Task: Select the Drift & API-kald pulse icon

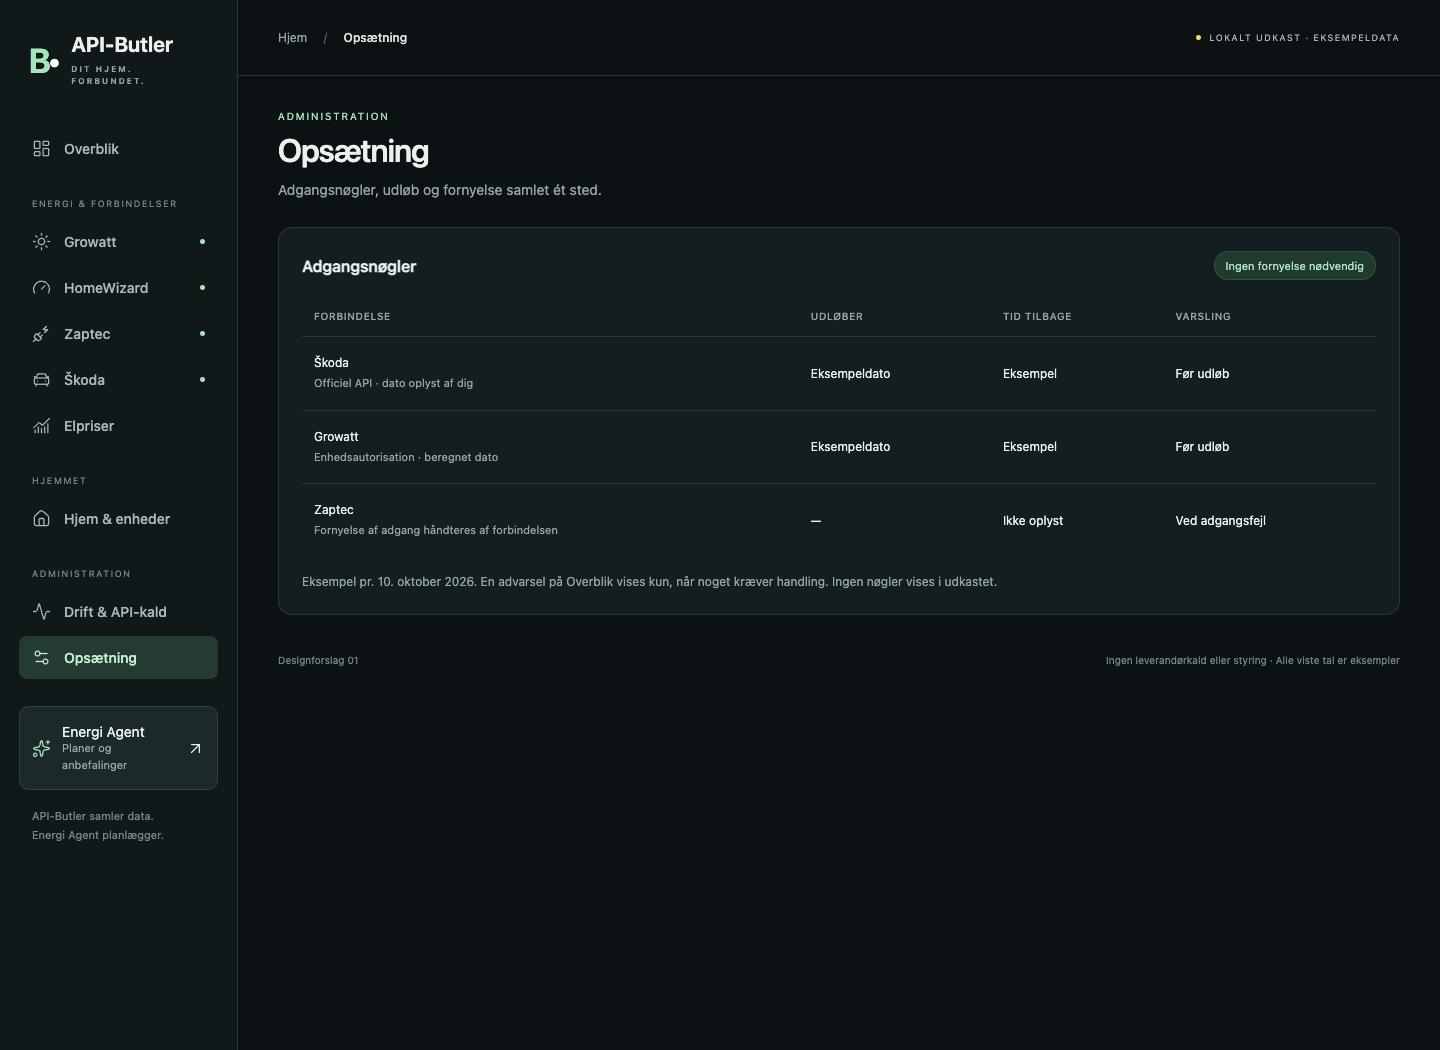Action: [x=41, y=612]
